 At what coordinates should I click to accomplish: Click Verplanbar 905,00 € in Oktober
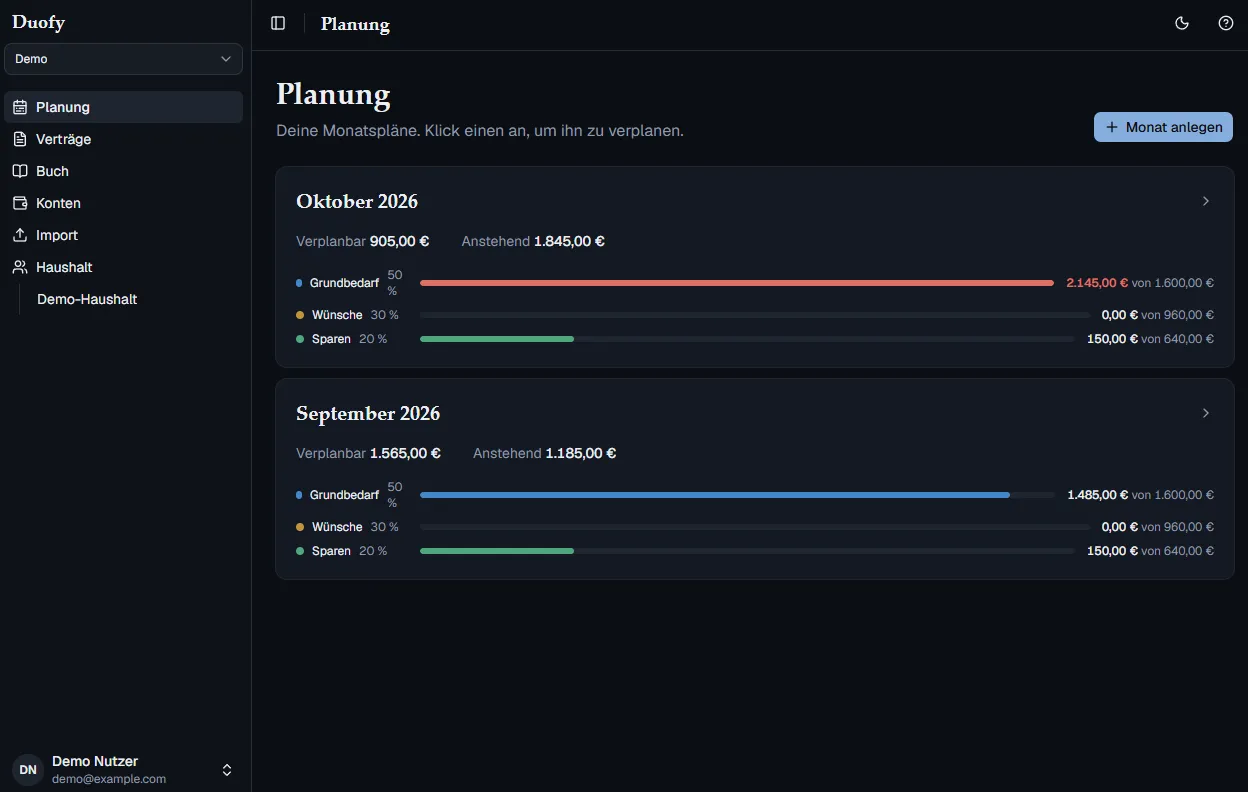point(362,241)
